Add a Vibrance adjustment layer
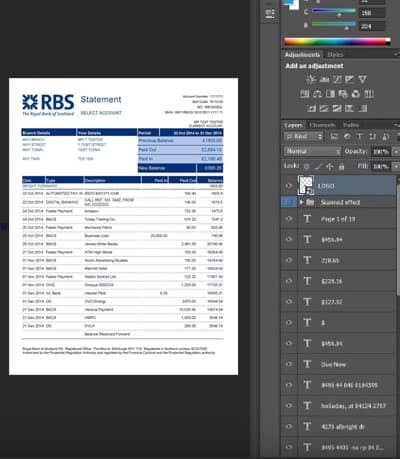 [x=362, y=79]
